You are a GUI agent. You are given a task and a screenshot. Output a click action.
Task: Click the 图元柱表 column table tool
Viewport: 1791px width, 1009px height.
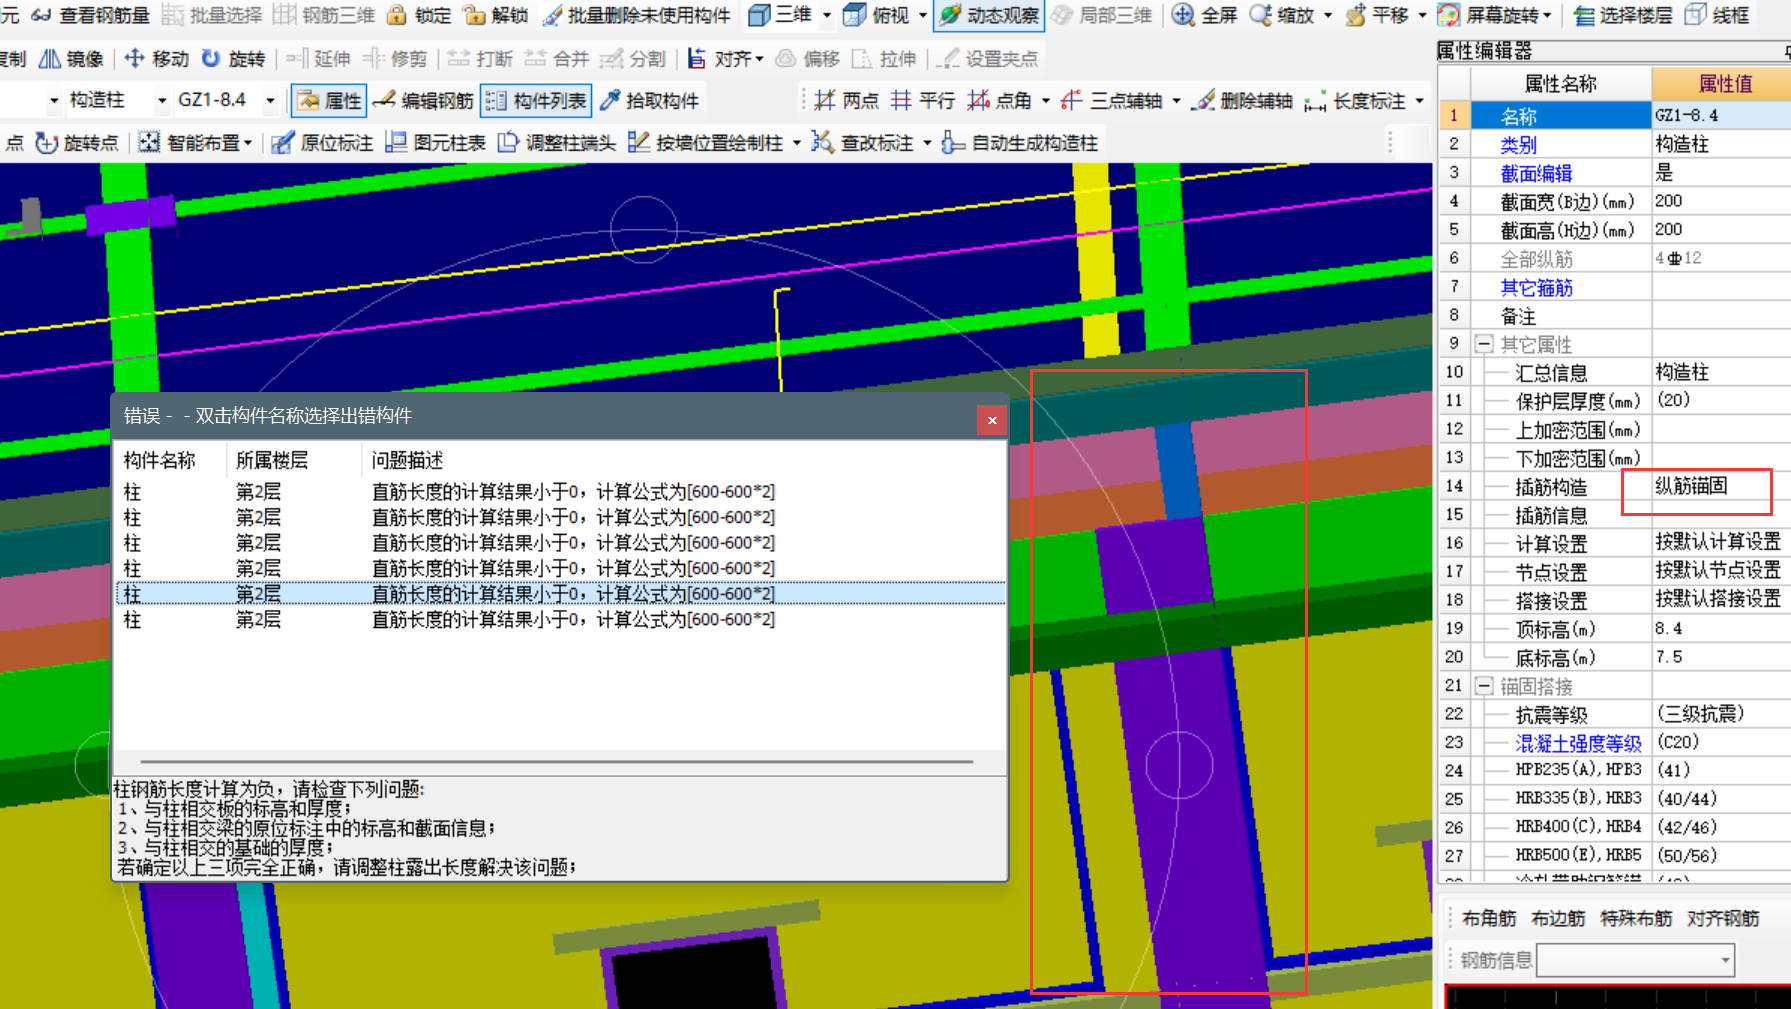pos(435,143)
